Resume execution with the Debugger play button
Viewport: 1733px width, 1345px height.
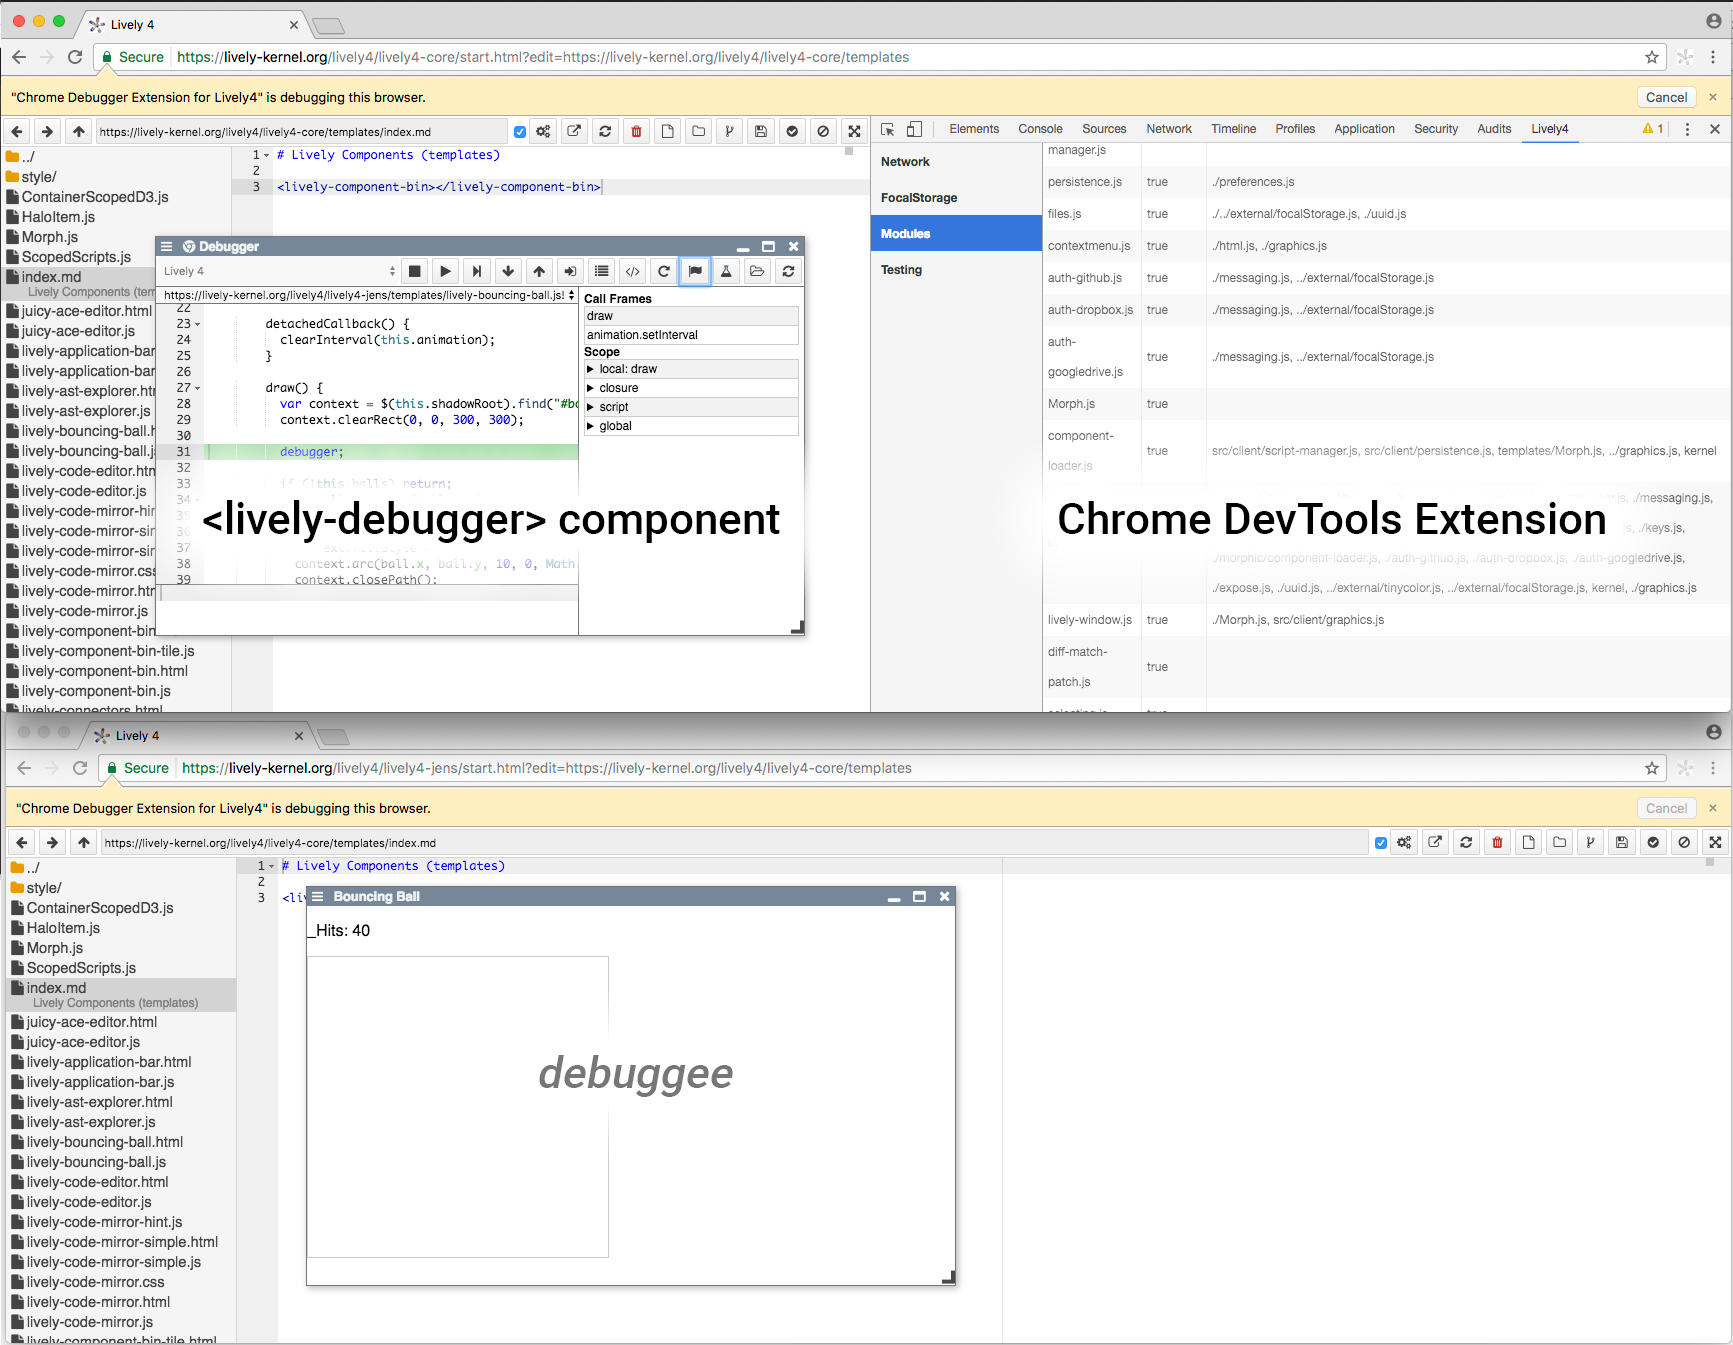[x=446, y=271]
